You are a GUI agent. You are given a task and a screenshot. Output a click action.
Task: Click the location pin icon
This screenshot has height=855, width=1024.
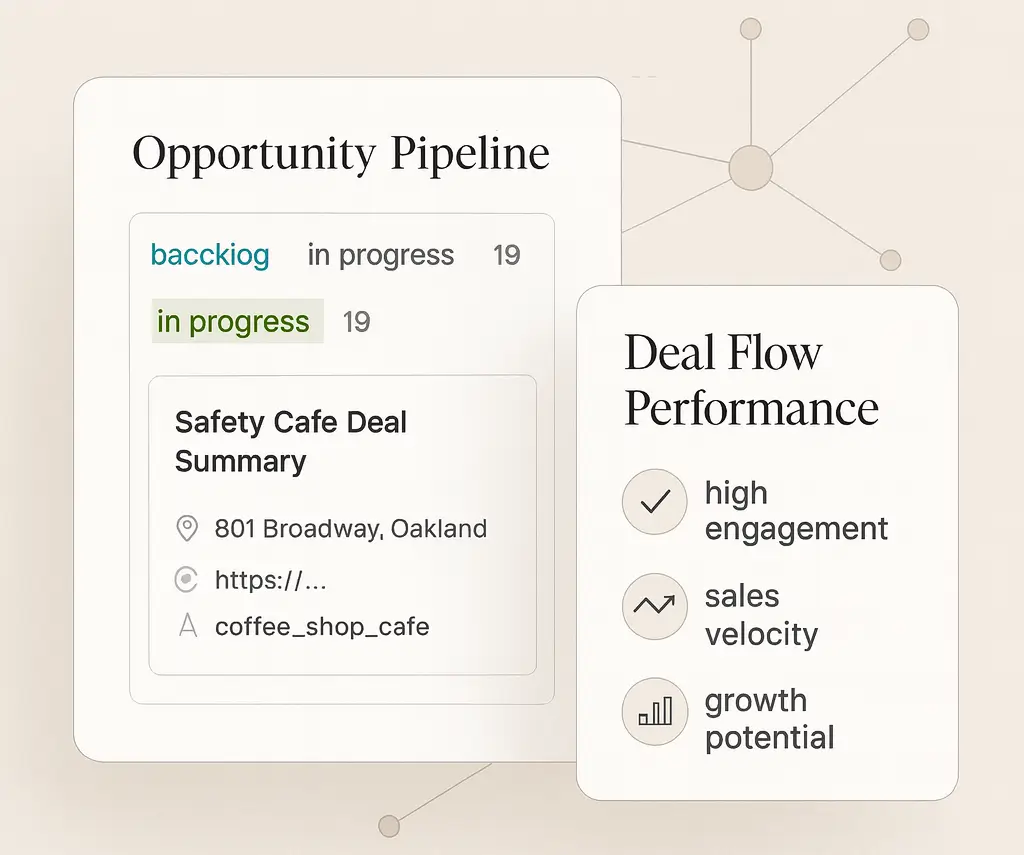click(x=187, y=528)
